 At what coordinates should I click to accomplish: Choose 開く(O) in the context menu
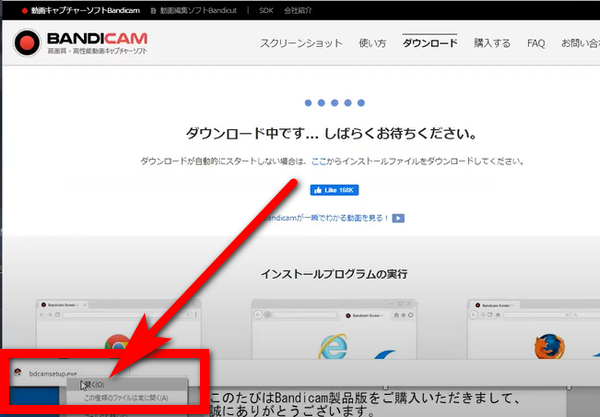127,384
